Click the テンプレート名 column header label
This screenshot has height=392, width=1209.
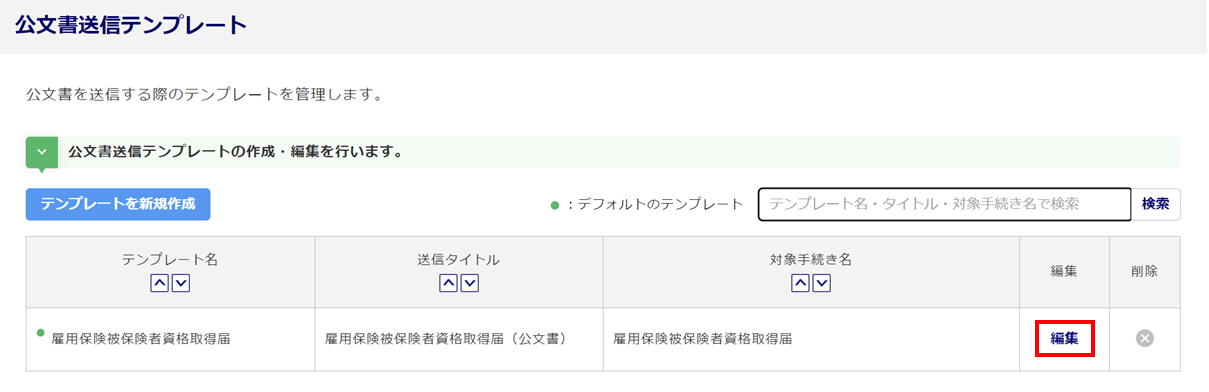click(x=170, y=259)
